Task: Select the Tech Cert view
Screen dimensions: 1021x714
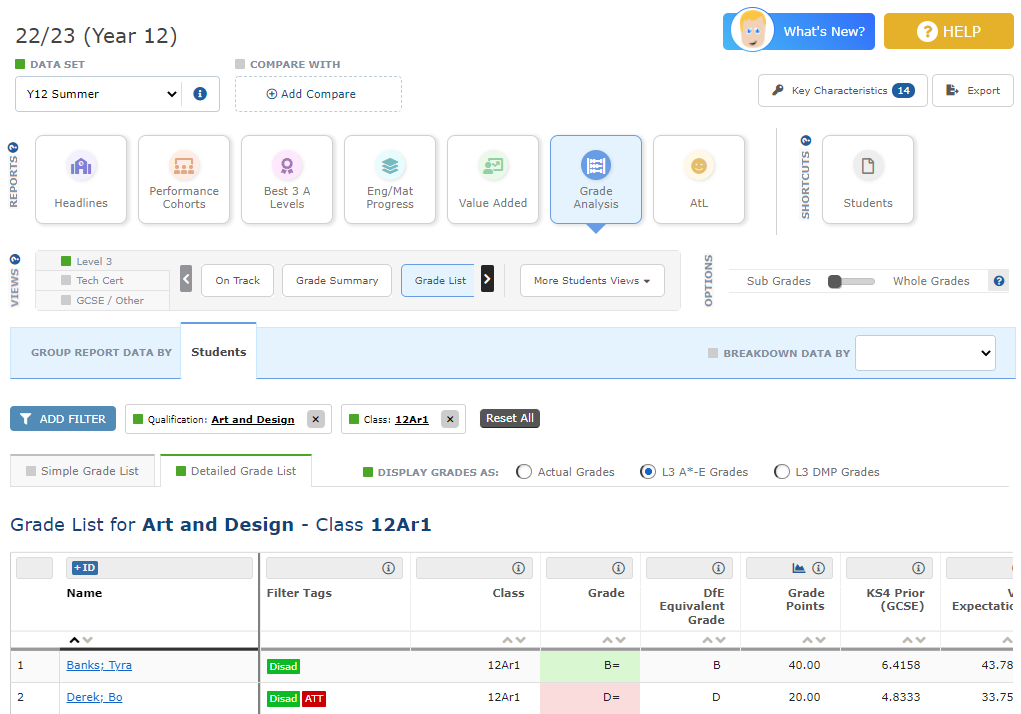Action: [102, 281]
